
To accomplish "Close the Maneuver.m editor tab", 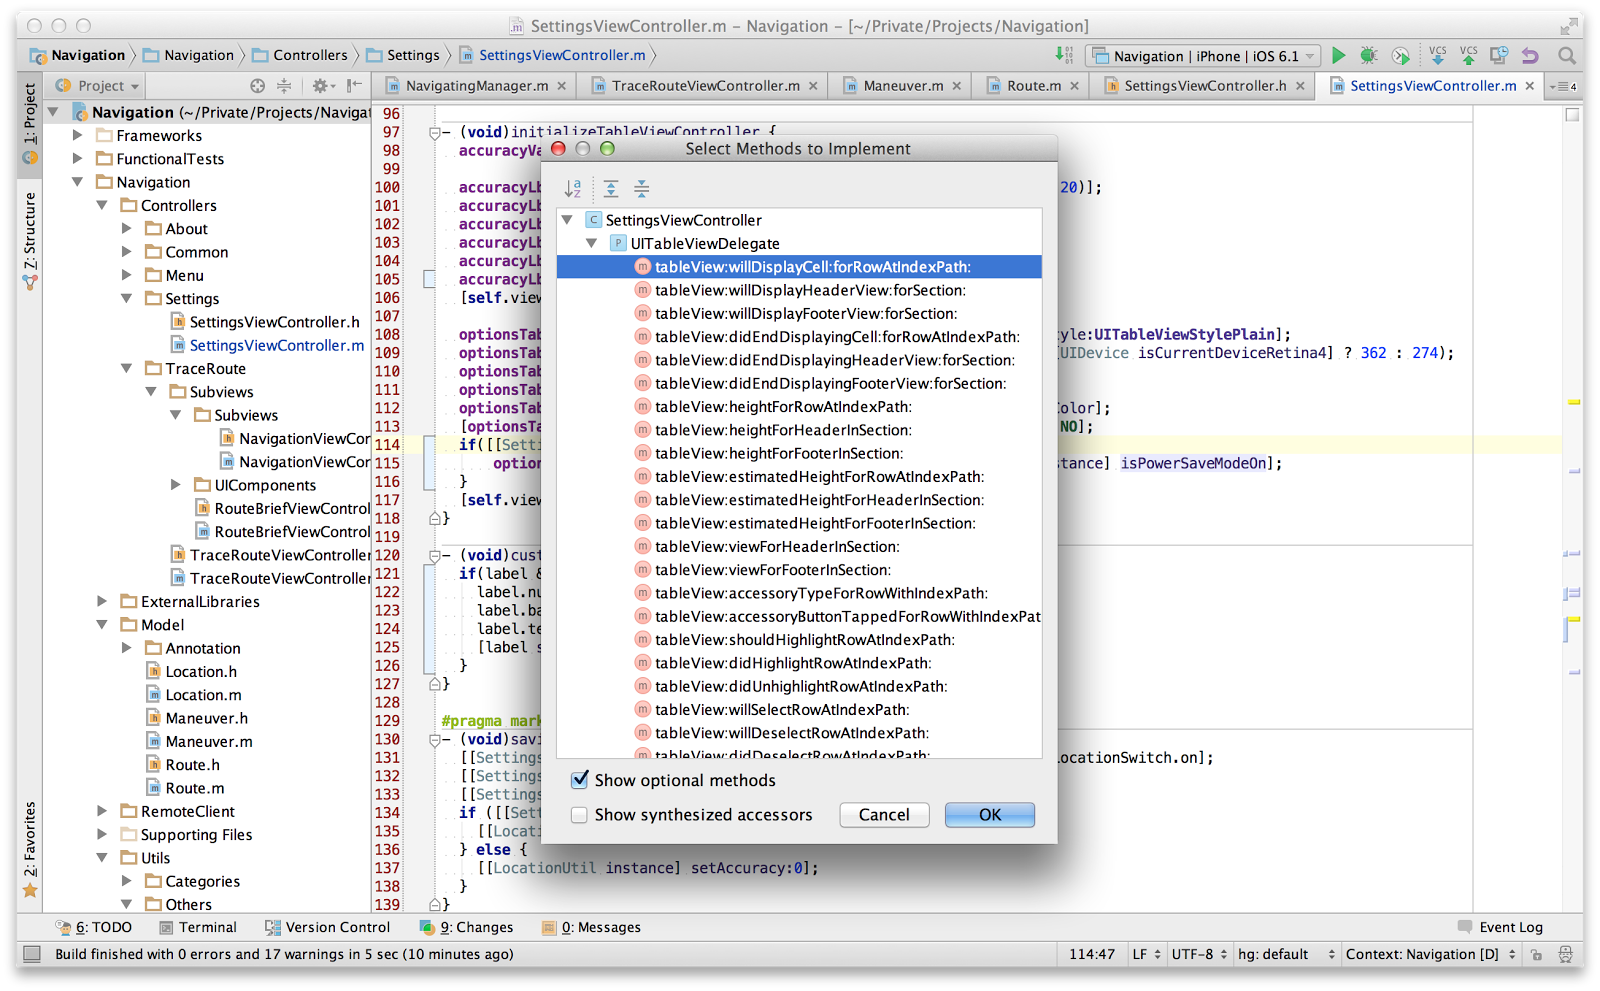I will (957, 86).
